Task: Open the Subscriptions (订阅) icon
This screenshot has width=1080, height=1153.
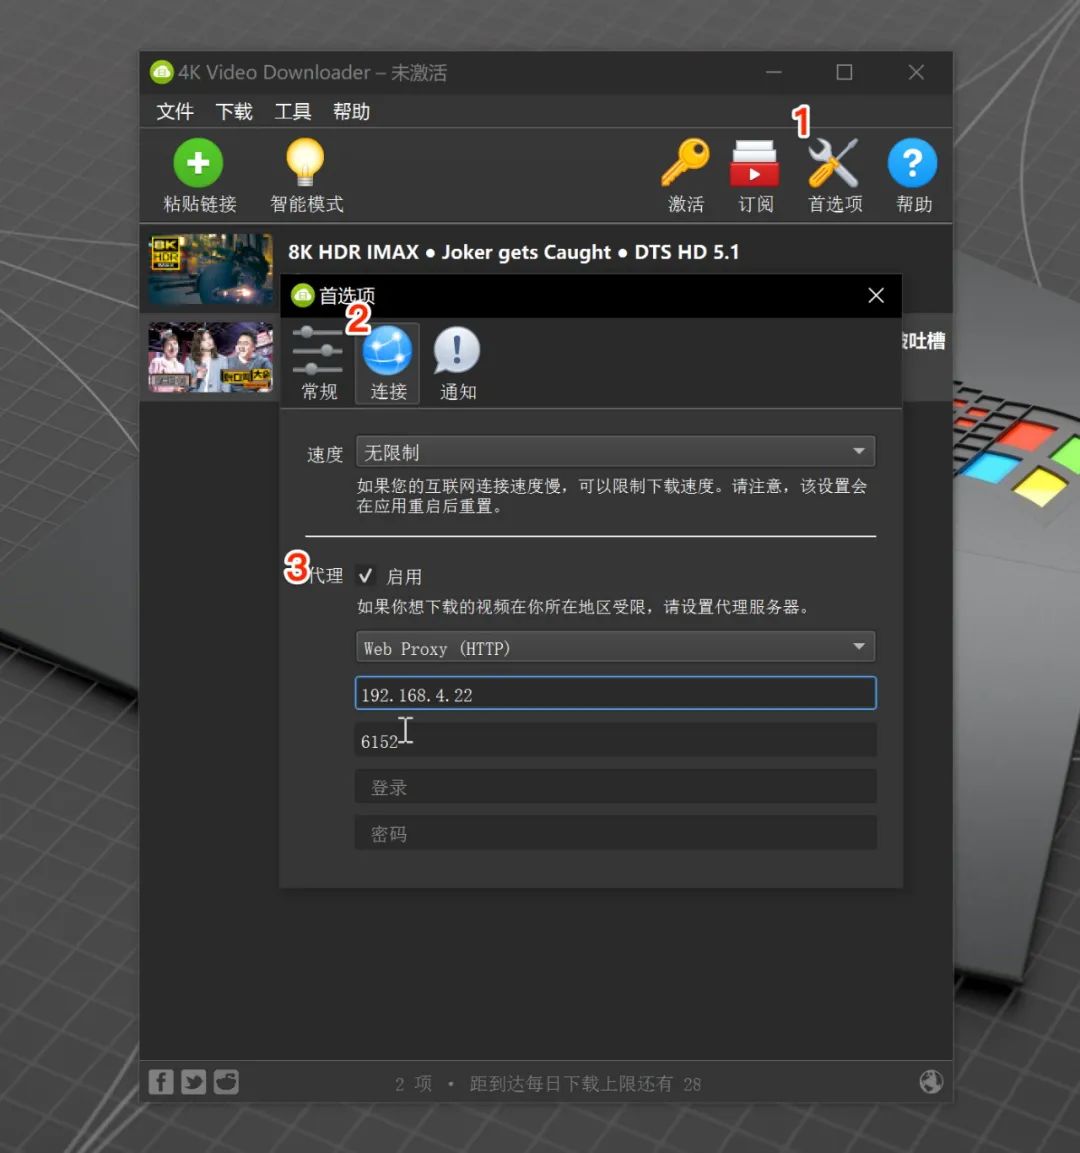Action: point(754,163)
